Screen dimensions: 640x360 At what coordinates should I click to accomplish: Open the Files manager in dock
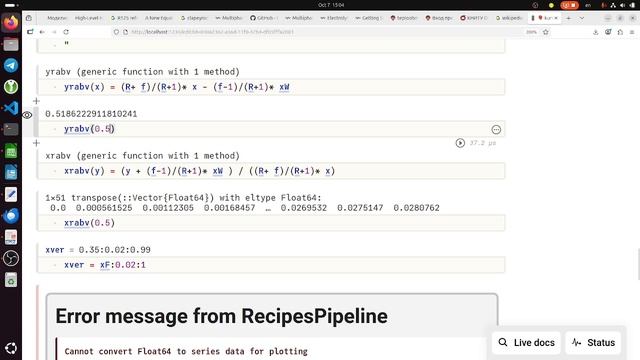point(11,44)
